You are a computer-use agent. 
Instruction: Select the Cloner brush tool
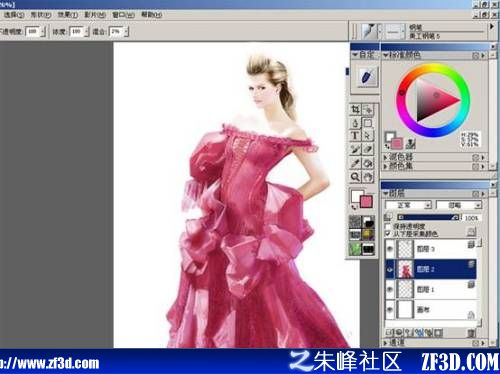(355, 150)
